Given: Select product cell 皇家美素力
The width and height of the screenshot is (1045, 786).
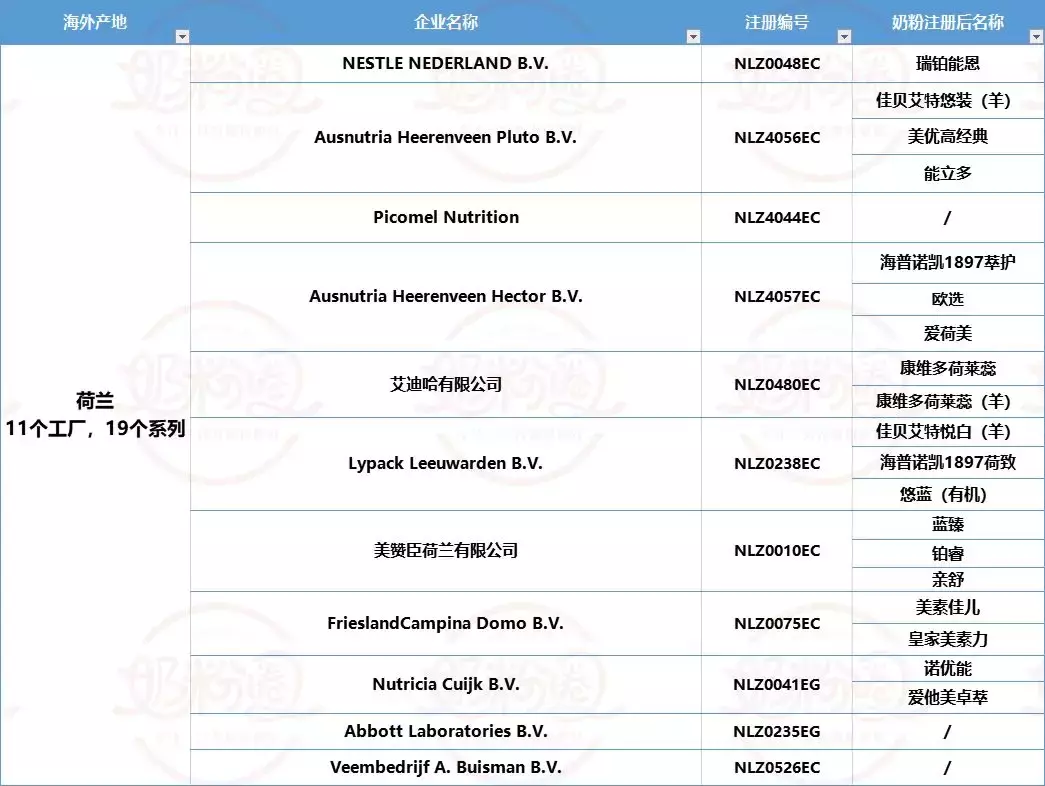Looking at the screenshot, I should [x=948, y=639].
